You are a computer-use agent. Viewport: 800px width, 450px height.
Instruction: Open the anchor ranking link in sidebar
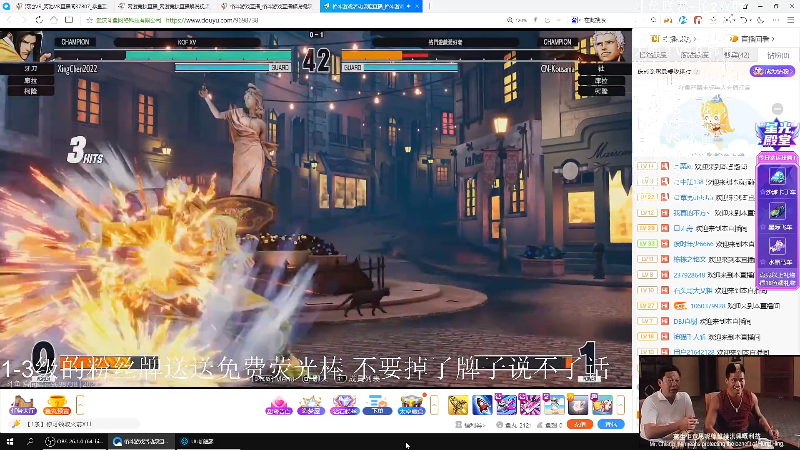(674, 39)
